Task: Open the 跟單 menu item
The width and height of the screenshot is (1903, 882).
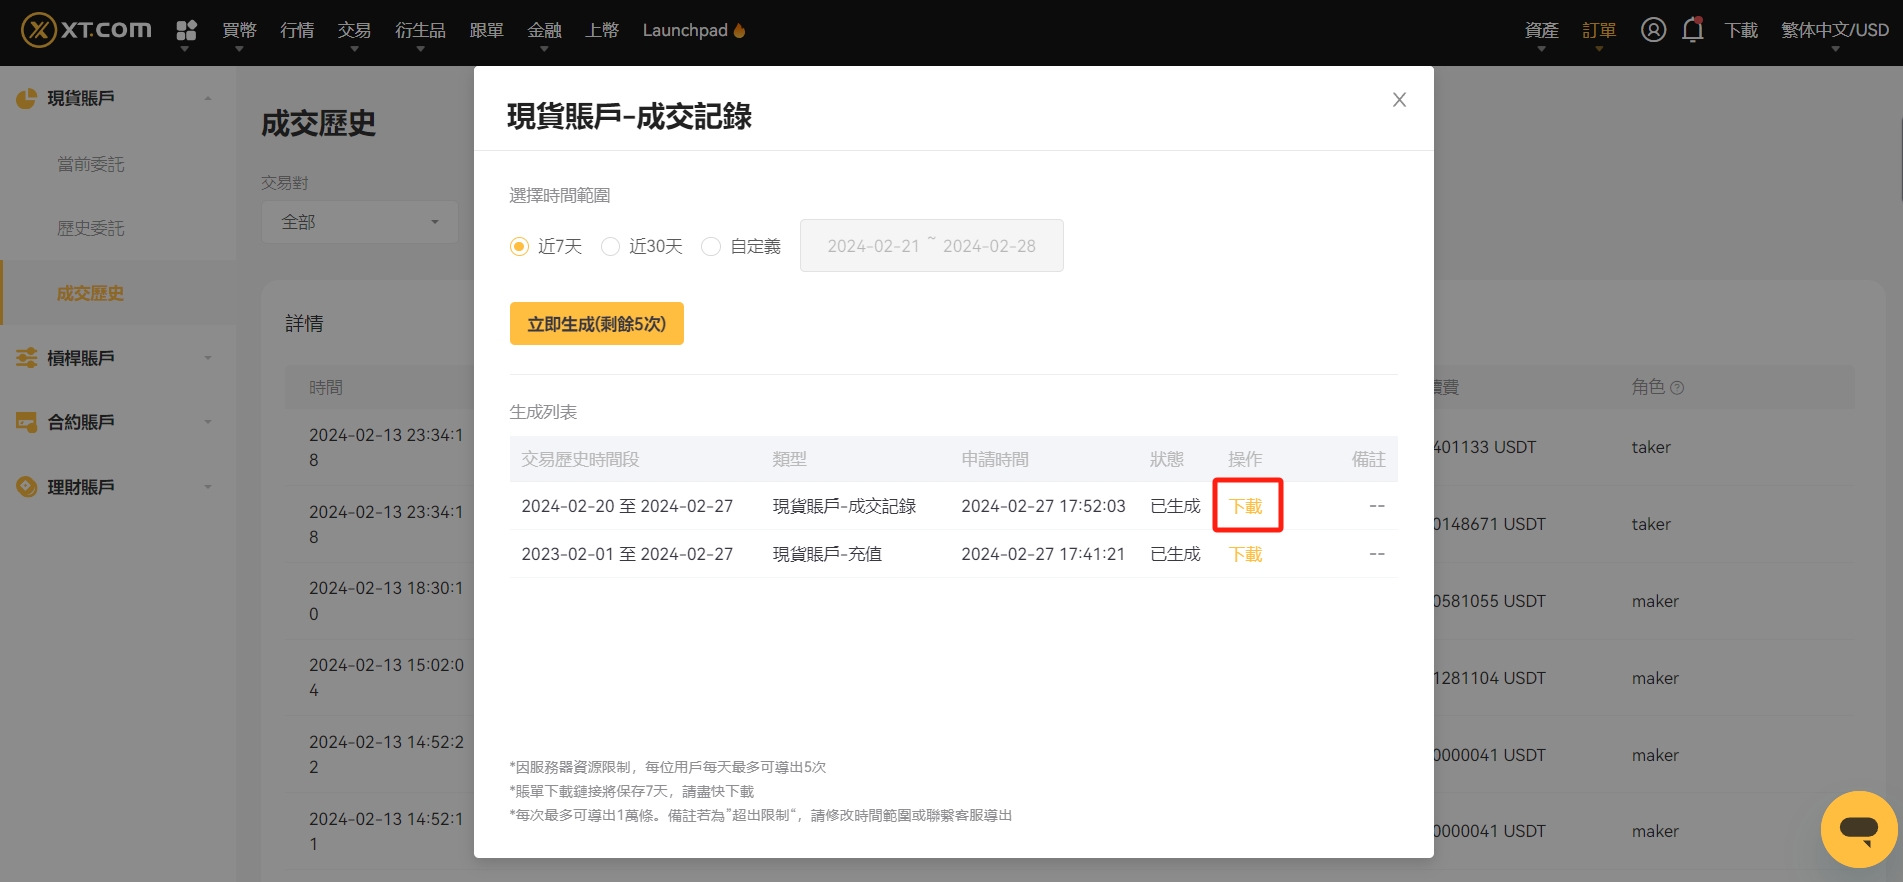Action: 487,30
